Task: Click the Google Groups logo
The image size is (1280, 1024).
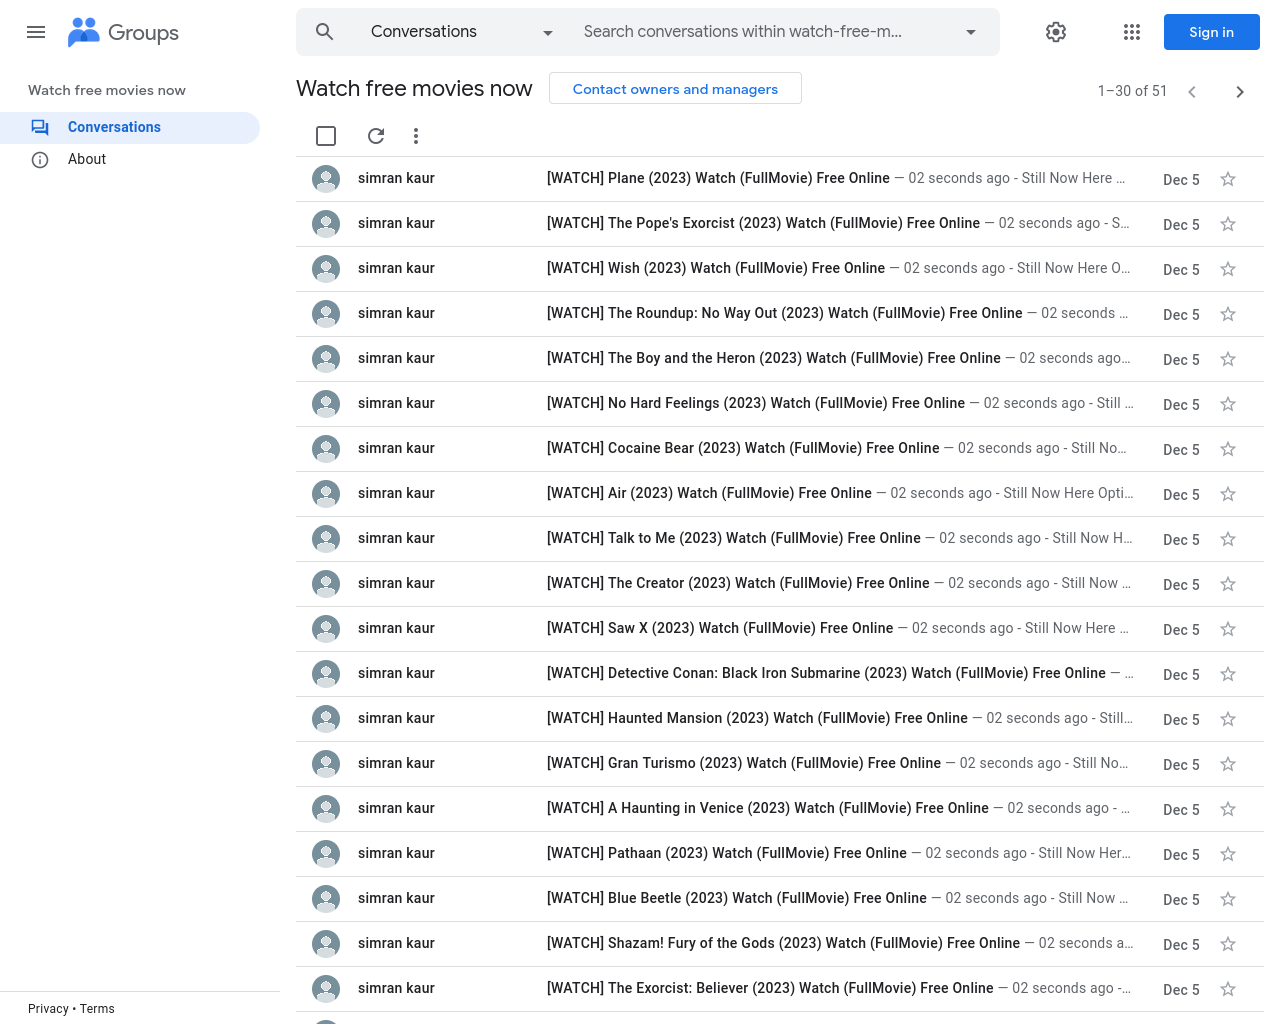Action: pyautogui.click(x=123, y=32)
